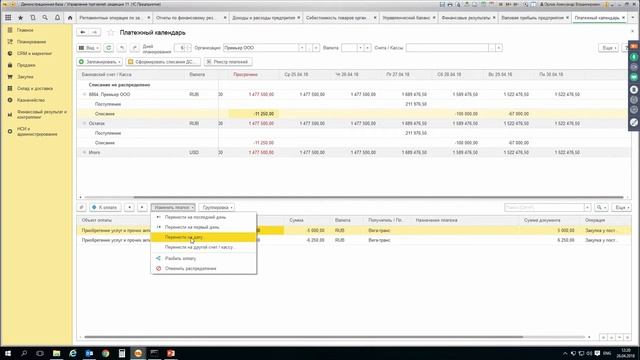Open НСИ и администрирование section
This screenshot has width=640, height=360.
(37, 131)
